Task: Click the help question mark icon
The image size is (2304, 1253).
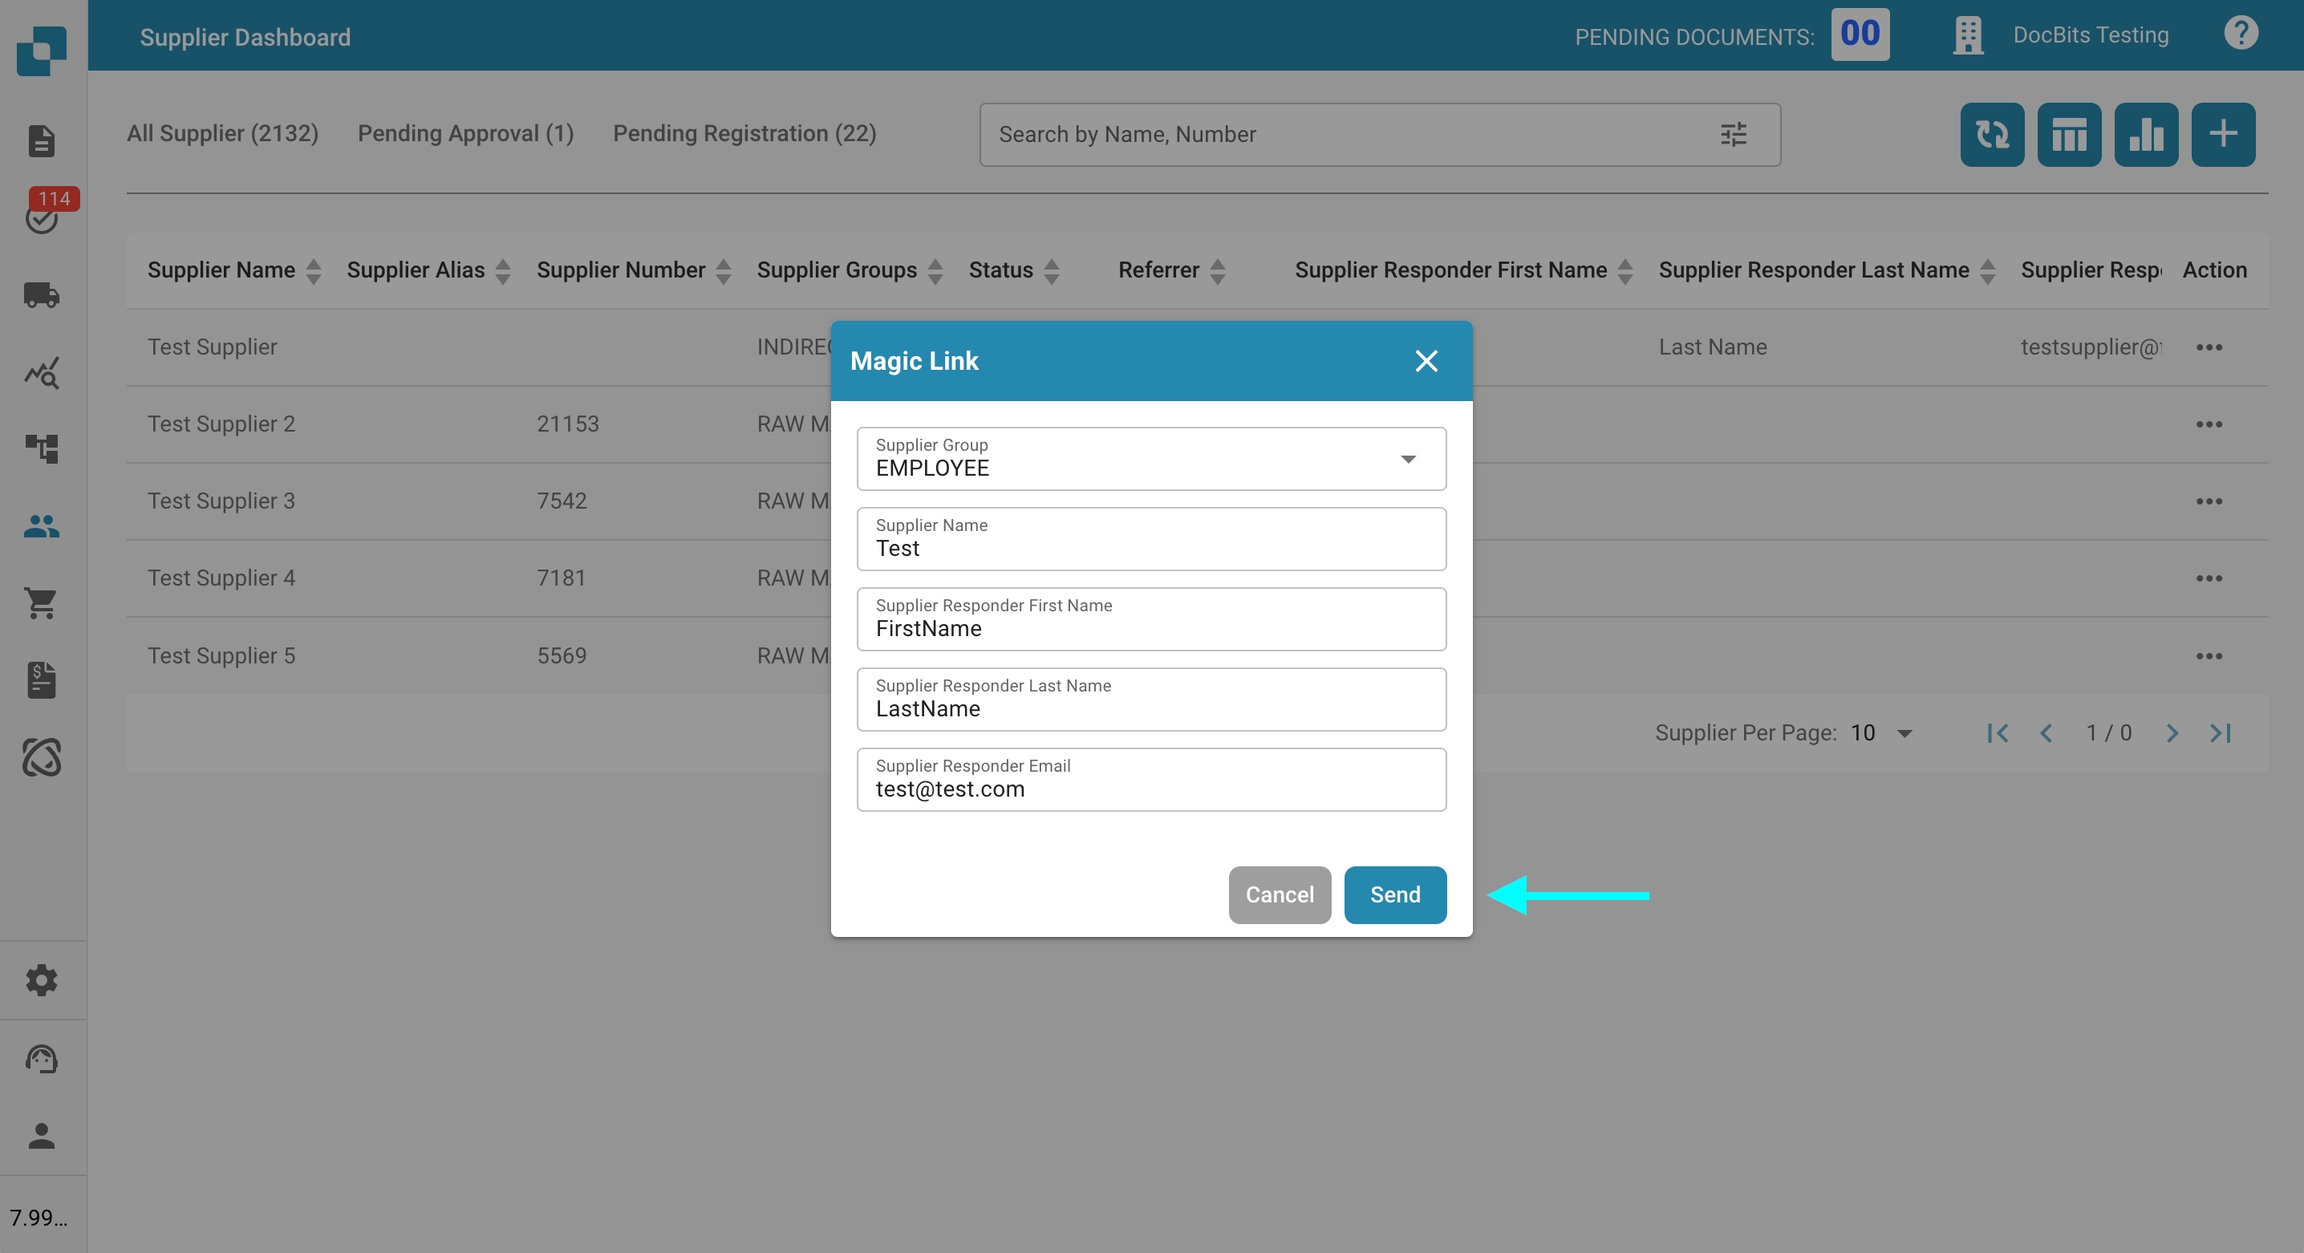Action: point(2240,34)
